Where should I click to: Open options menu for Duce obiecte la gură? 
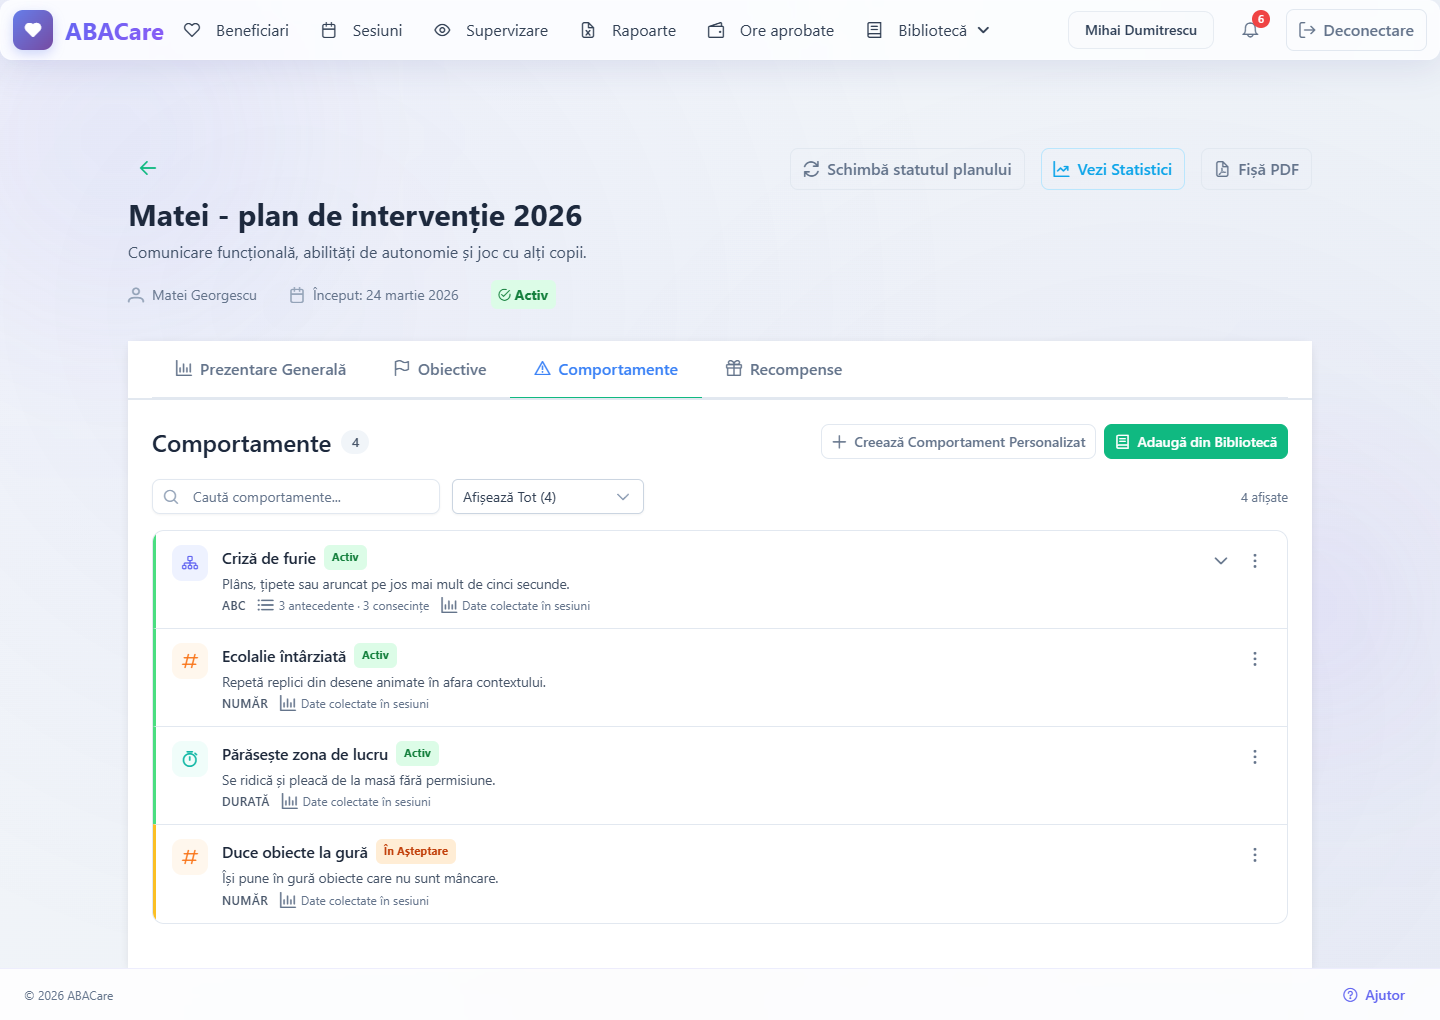1255,855
